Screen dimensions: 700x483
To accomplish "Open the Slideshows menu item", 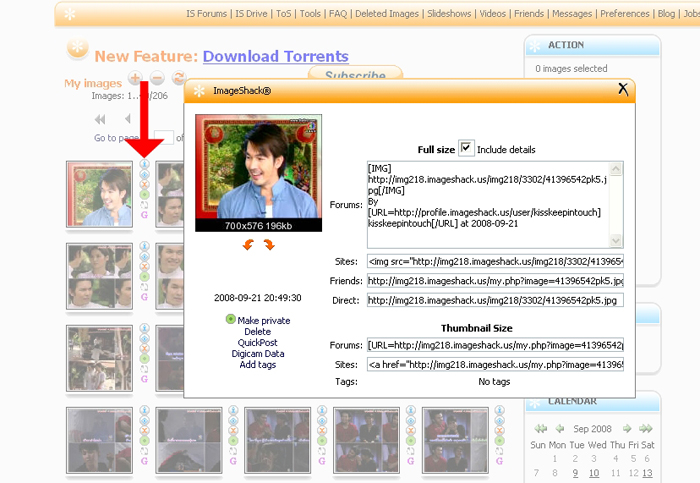I will [449, 14].
